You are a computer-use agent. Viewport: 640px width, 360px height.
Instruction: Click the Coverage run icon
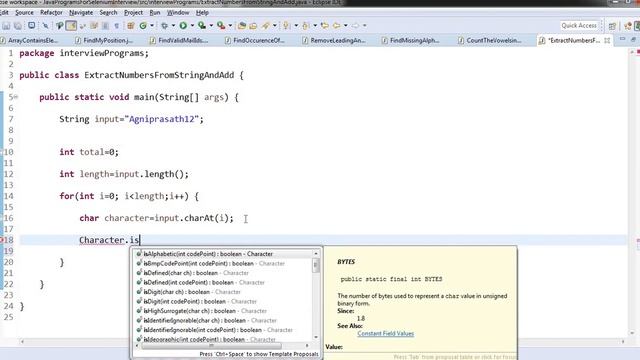coord(202,26)
